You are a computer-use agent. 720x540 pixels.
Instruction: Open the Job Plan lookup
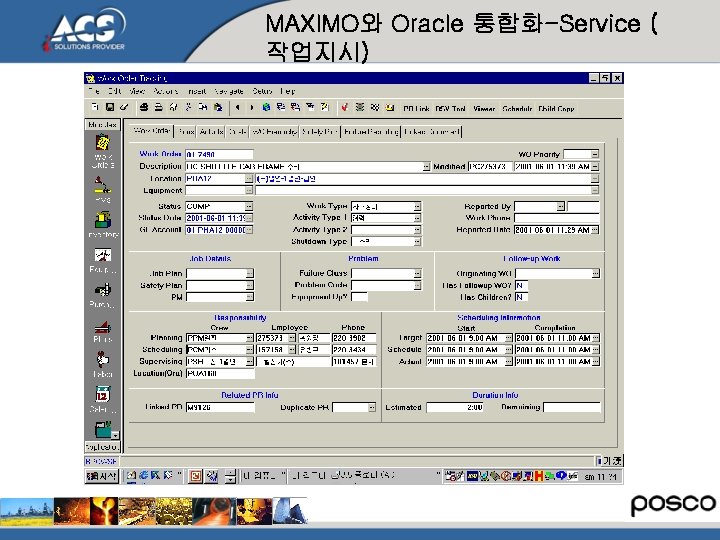(249, 273)
